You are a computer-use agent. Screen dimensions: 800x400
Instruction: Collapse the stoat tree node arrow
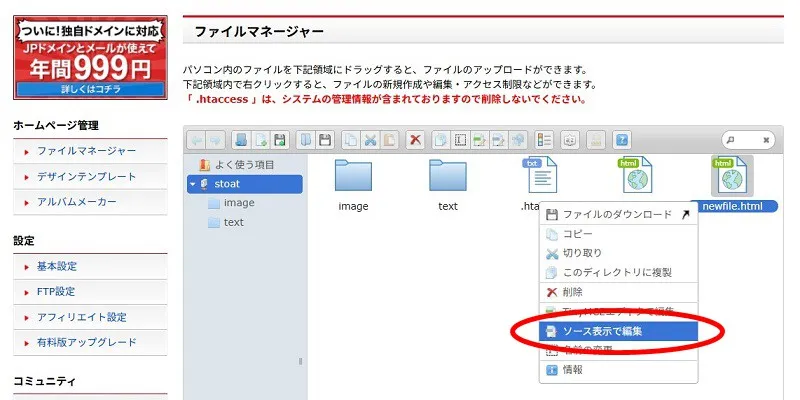193,184
